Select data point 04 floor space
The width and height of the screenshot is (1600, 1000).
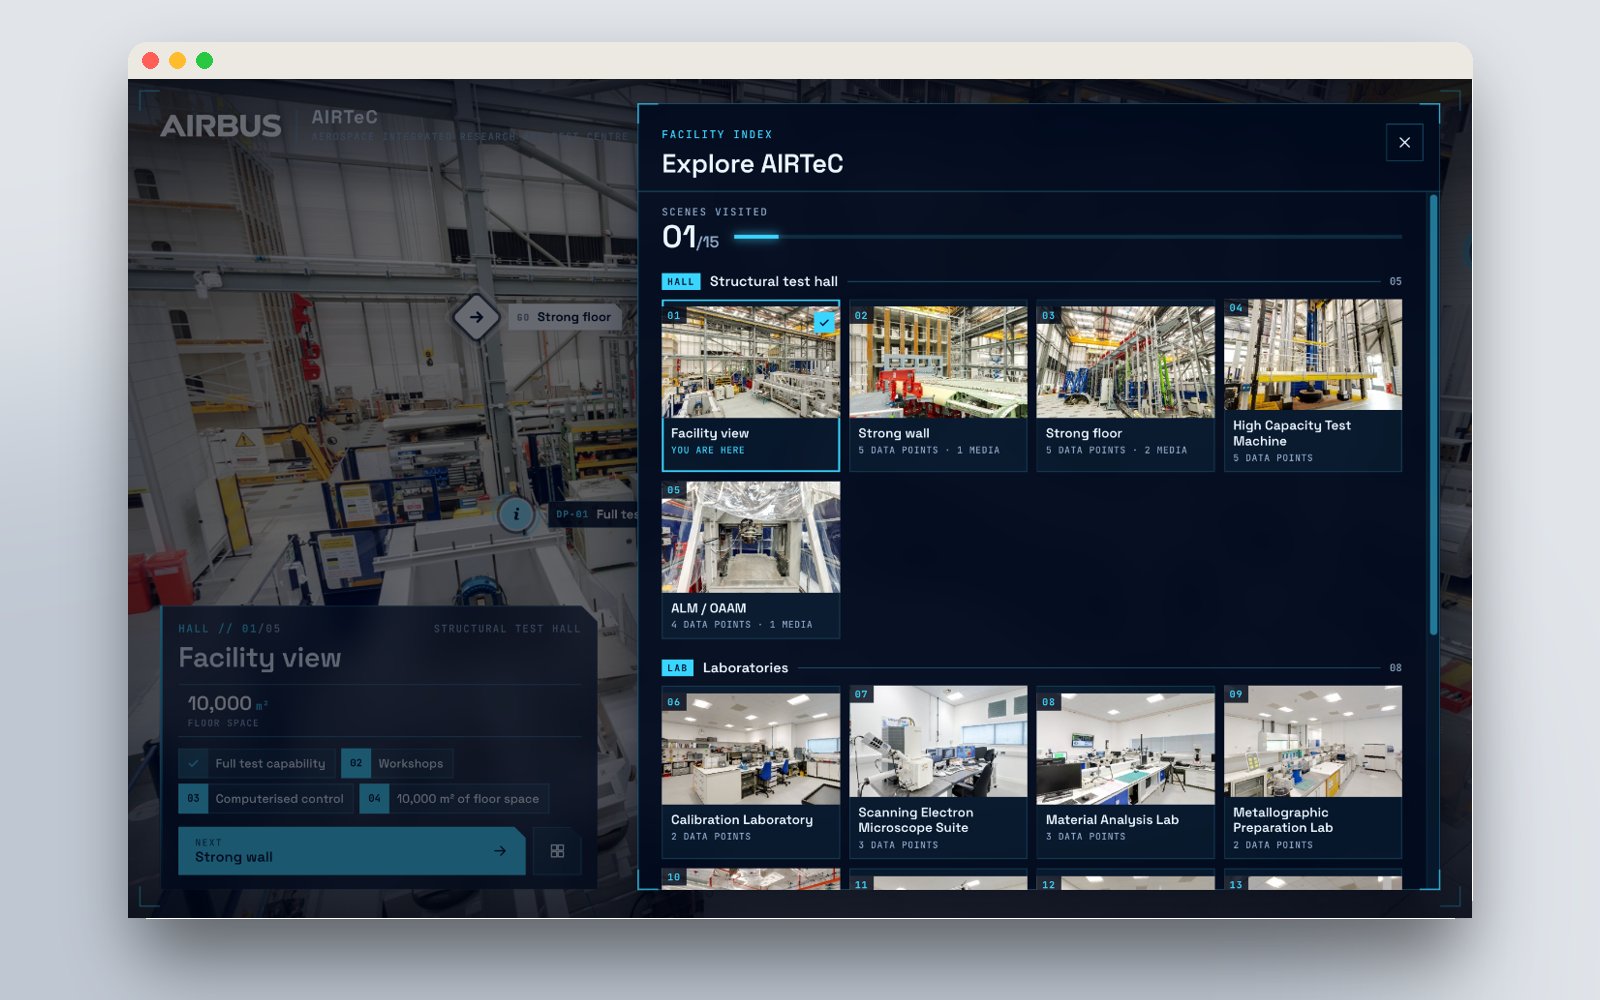454,798
